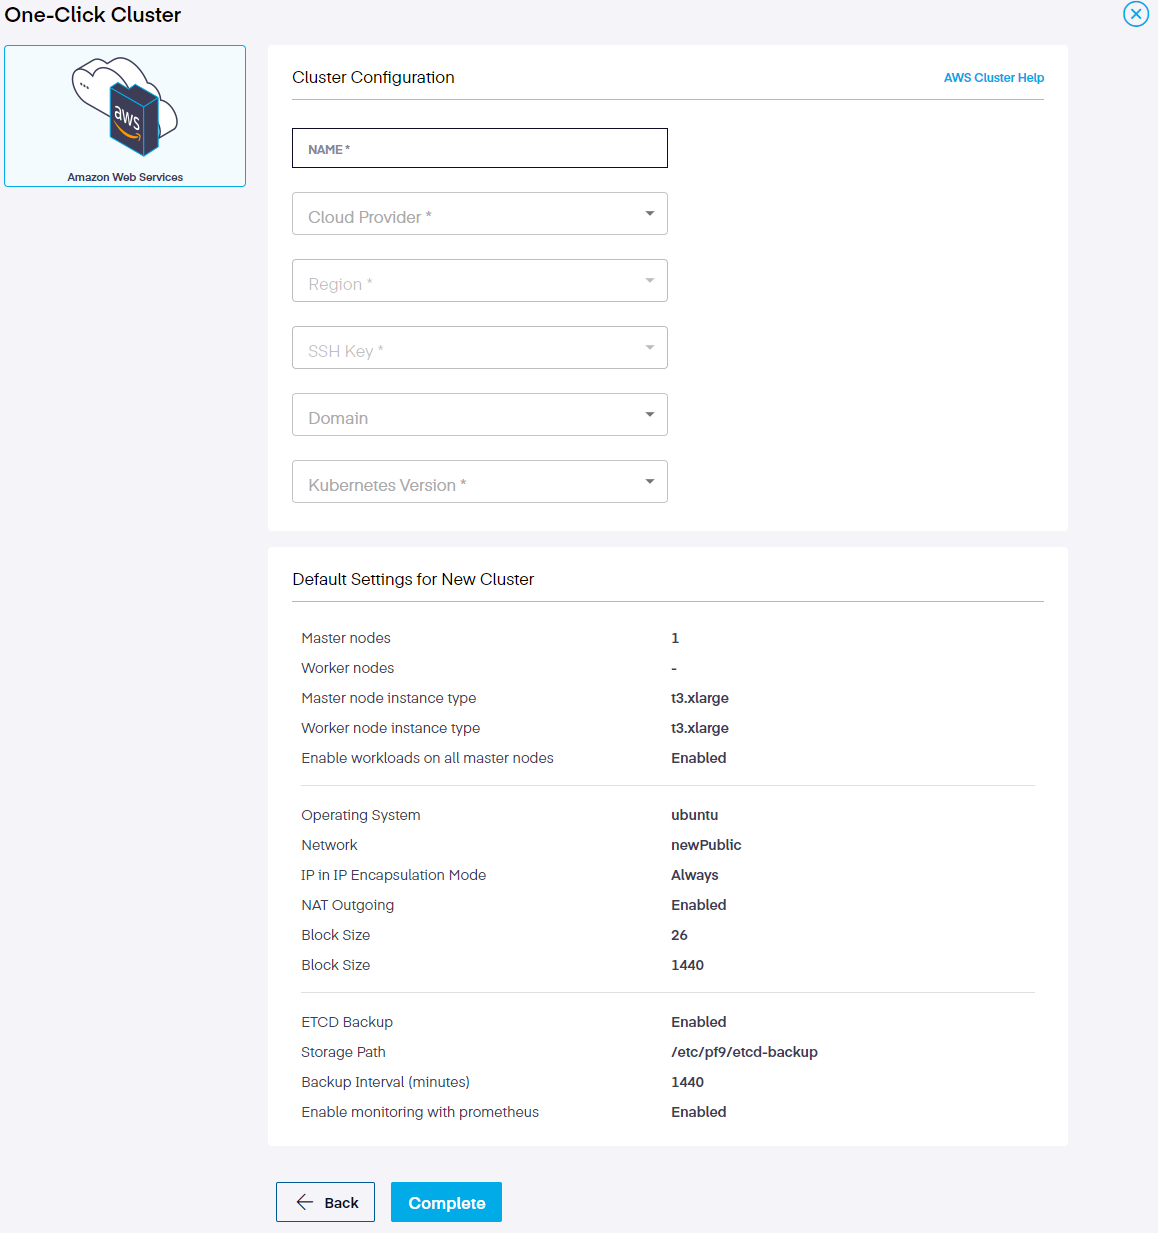Click the Master node instance type value
This screenshot has height=1233, width=1158.
(x=699, y=698)
